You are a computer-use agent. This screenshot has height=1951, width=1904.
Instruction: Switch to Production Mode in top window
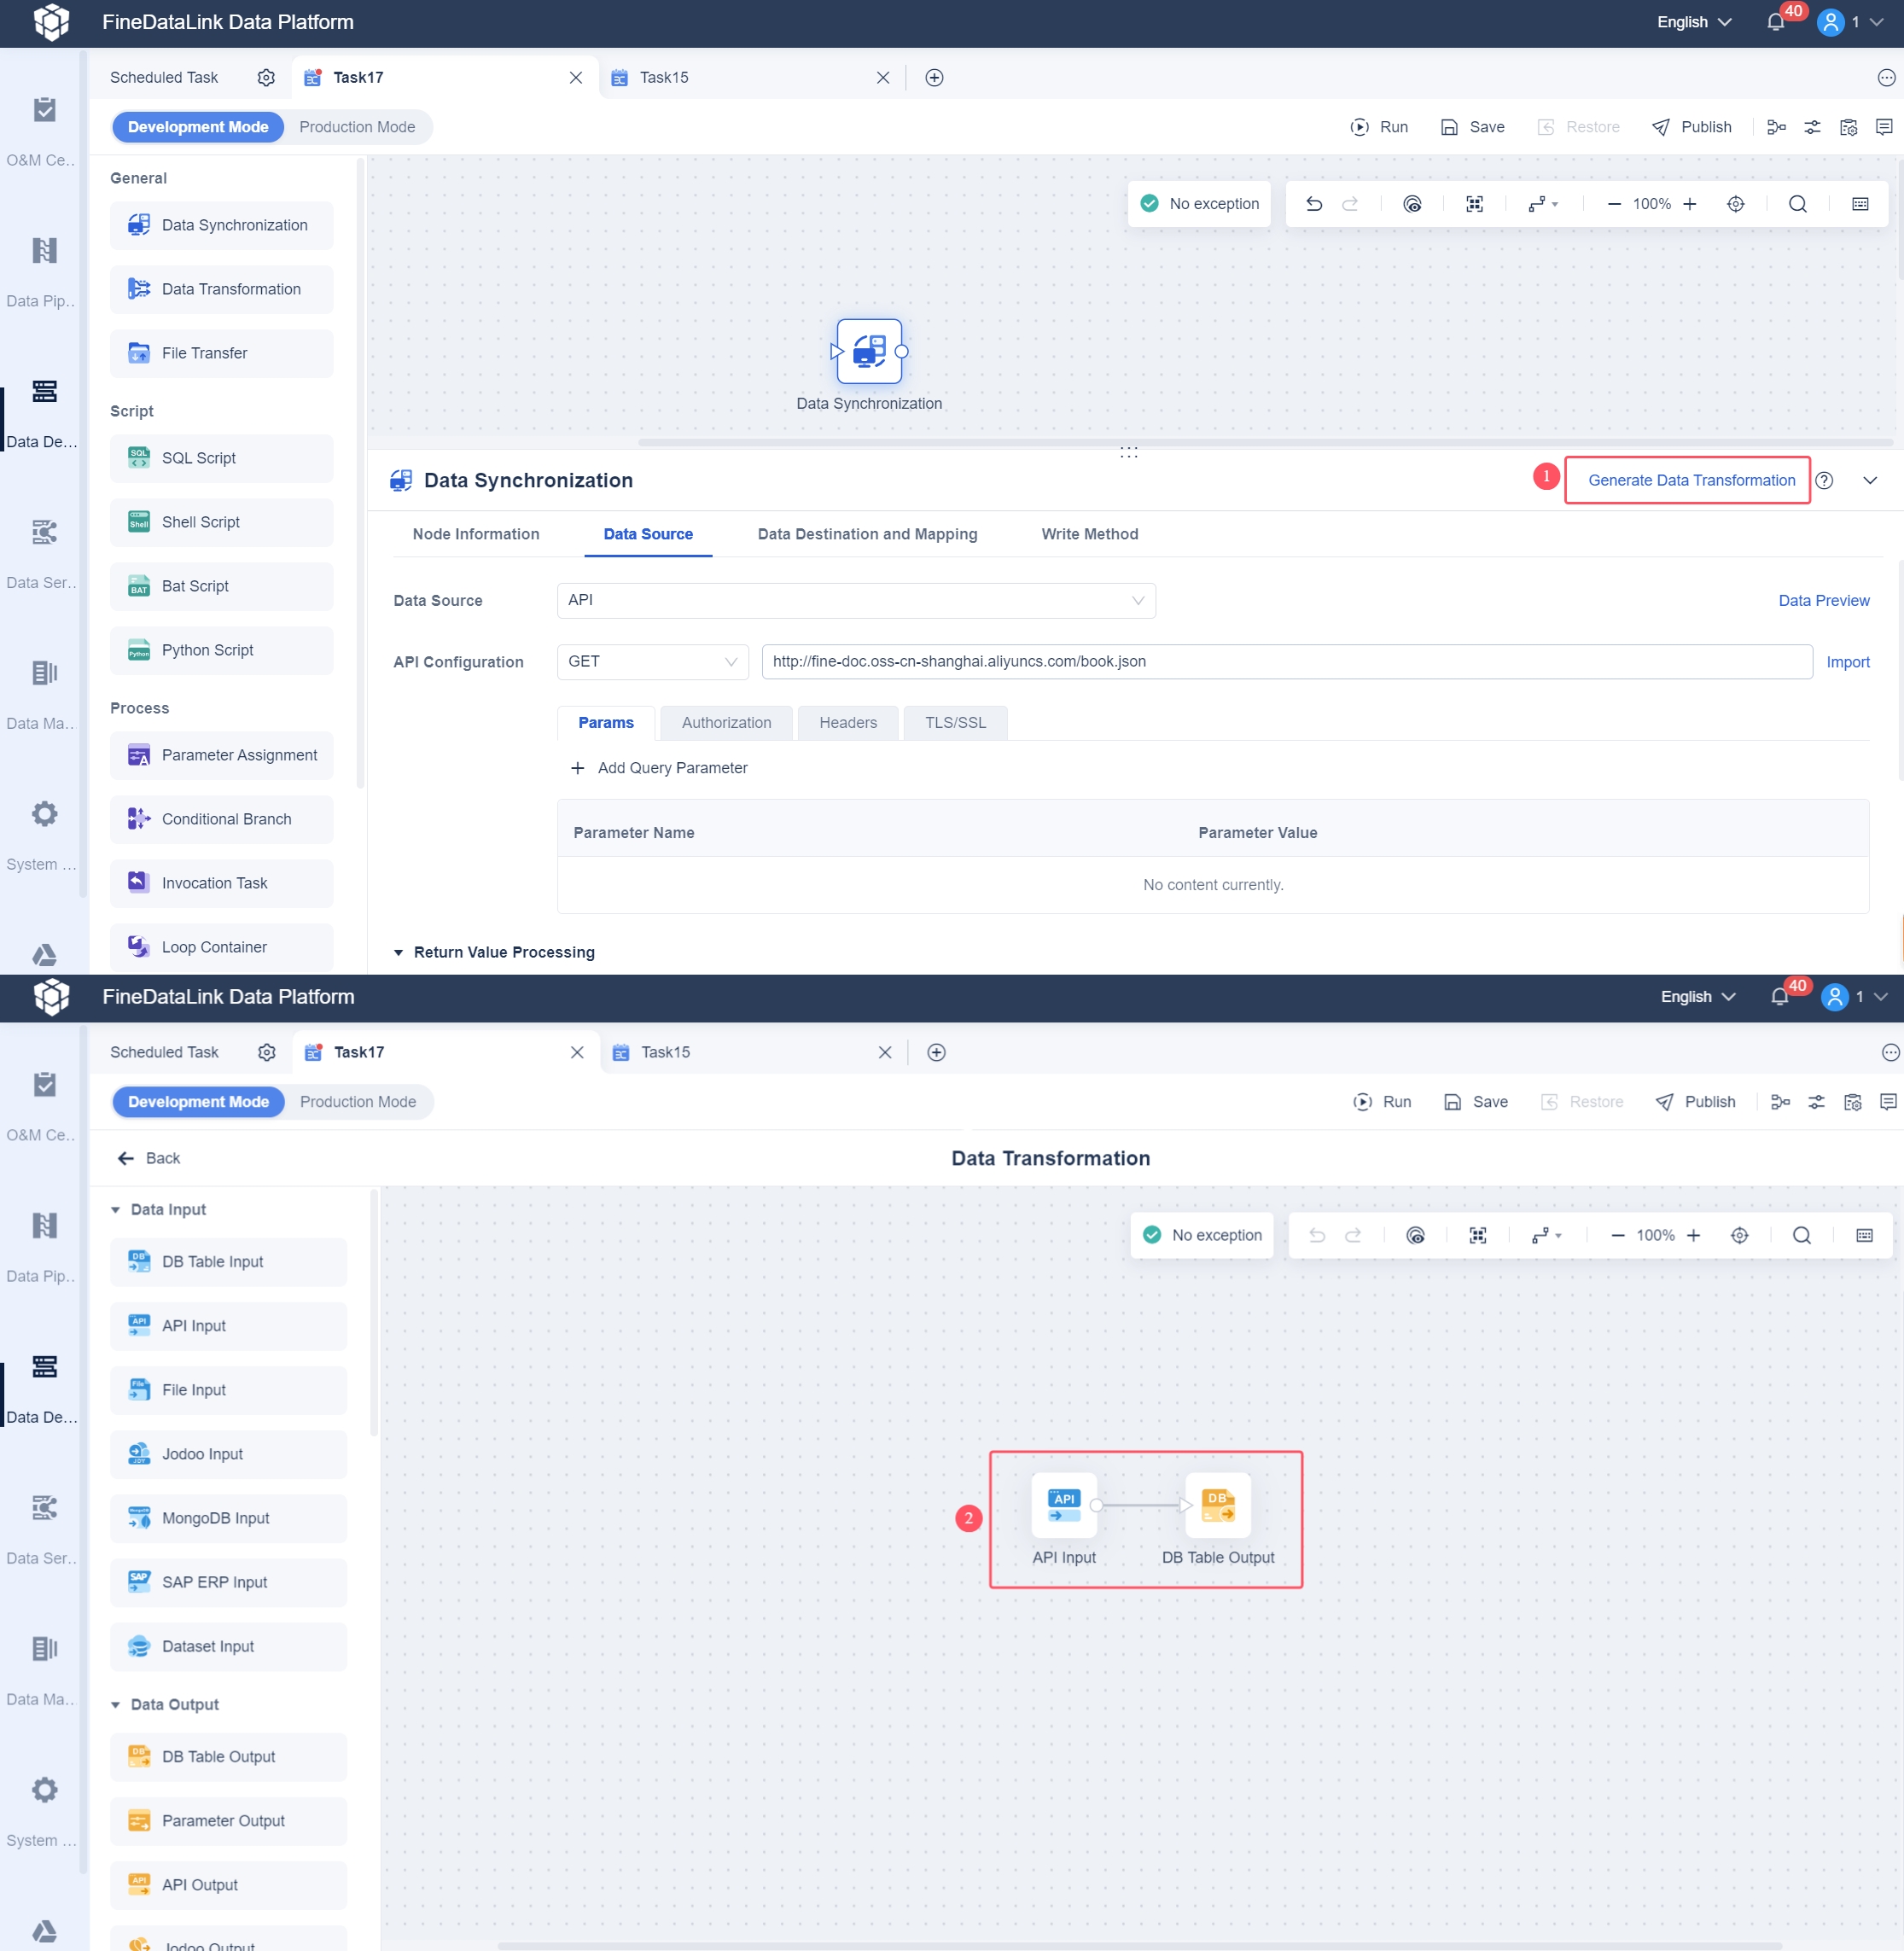(x=357, y=127)
